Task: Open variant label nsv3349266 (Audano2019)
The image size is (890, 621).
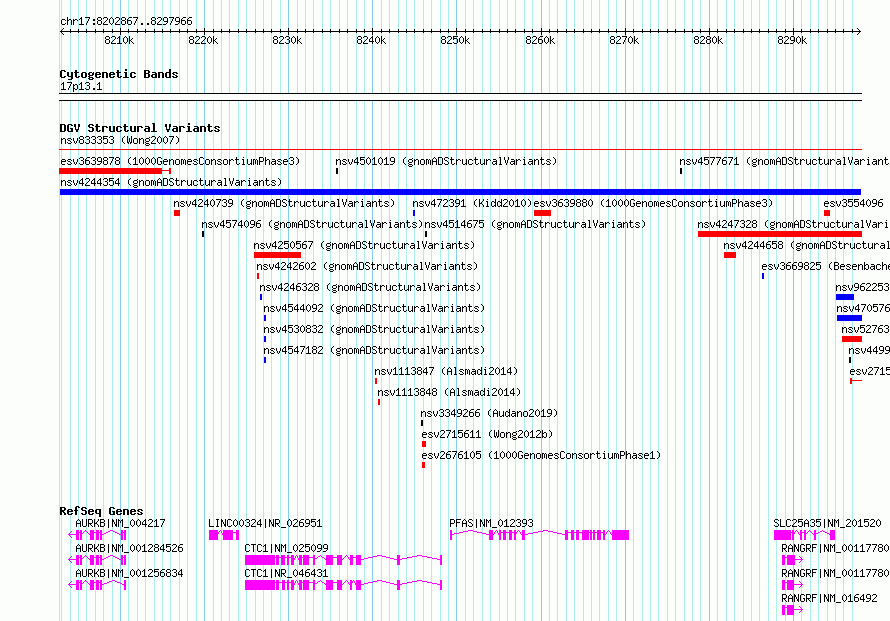Action: [x=489, y=413]
